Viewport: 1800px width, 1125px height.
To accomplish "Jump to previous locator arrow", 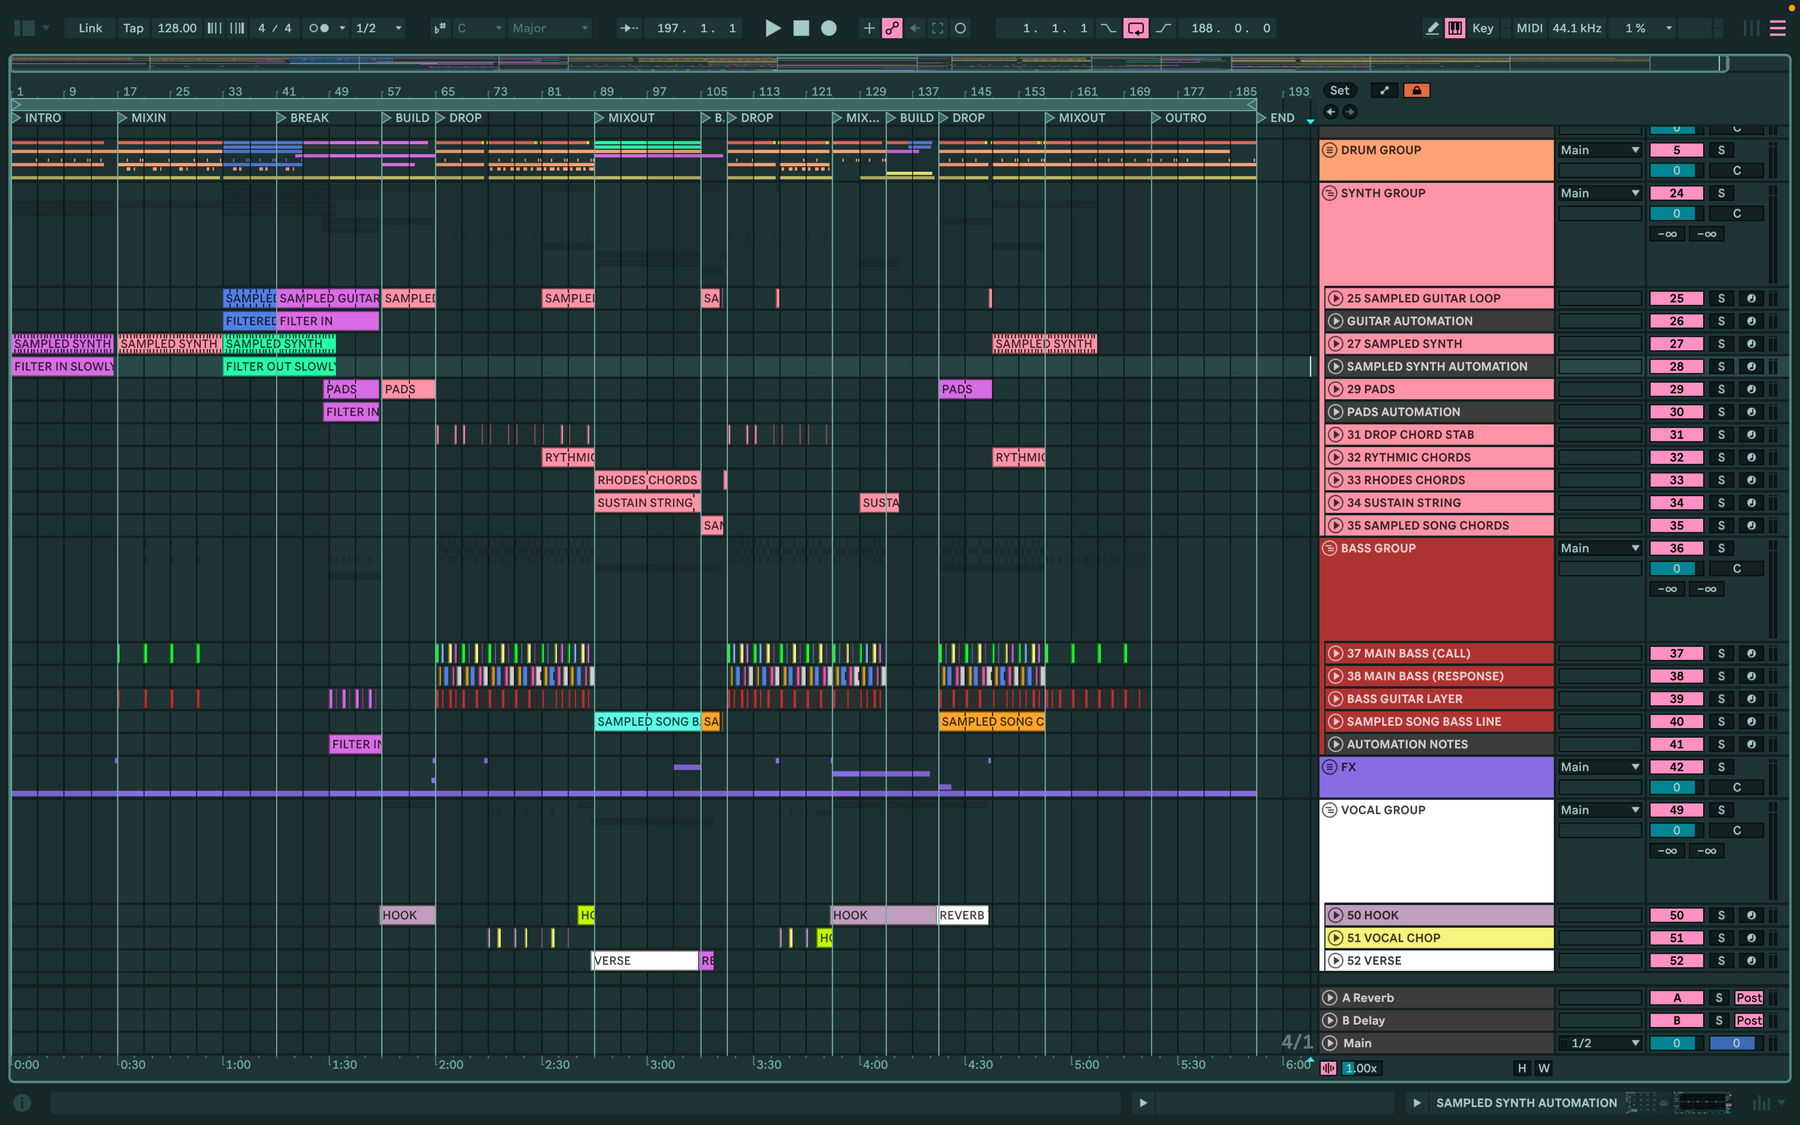I will coord(1330,112).
